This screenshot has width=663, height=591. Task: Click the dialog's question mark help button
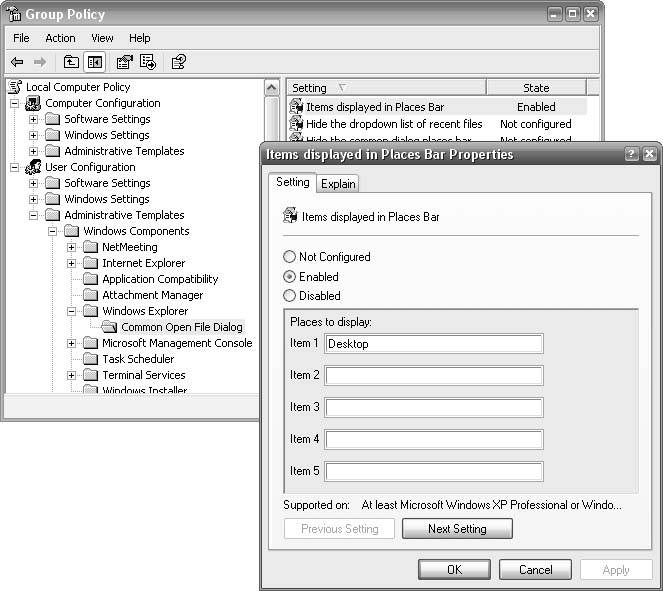click(x=631, y=154)
